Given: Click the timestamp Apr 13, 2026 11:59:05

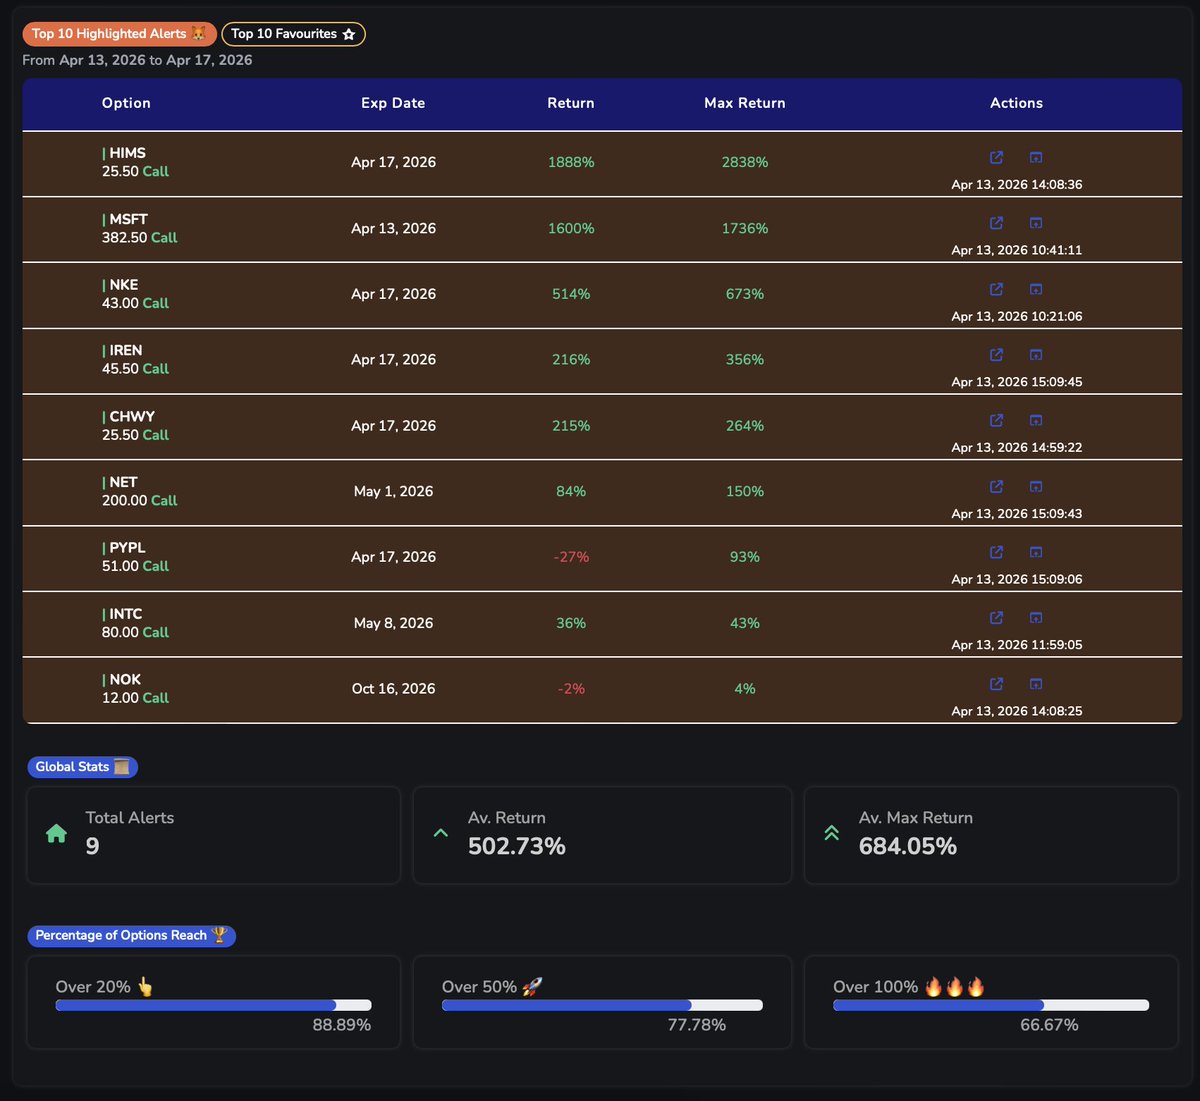Looking at the screenshot, I should (1016, 645).
